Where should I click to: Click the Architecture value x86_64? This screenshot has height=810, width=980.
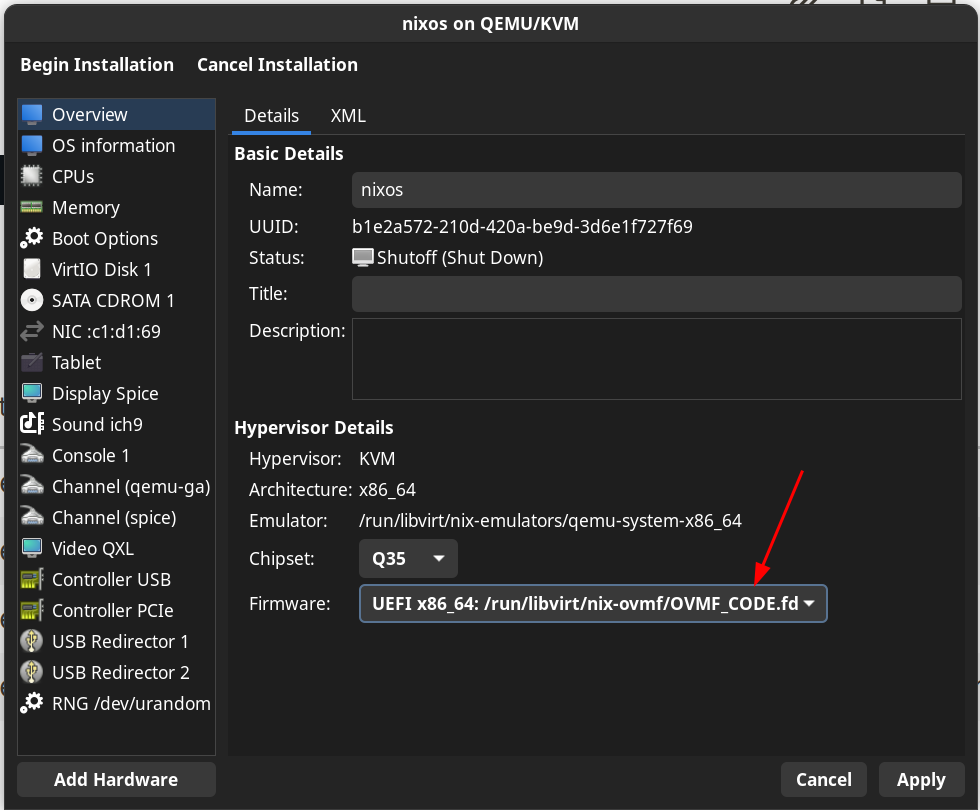pyautogui.click(x=387, y=489)
